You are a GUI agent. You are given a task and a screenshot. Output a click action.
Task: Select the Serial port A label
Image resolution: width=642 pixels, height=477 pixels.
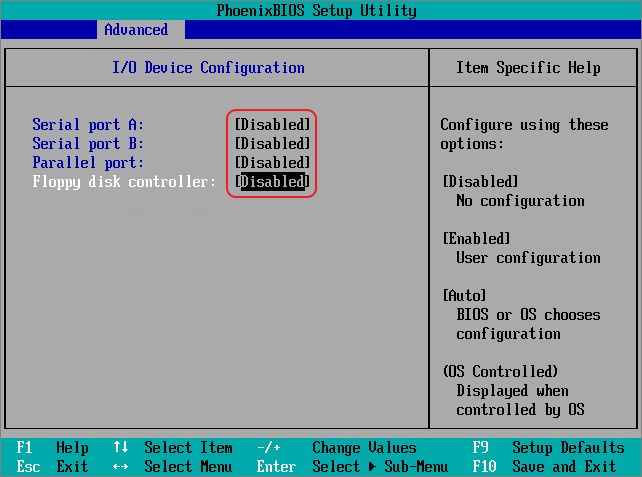pos(88,125)
